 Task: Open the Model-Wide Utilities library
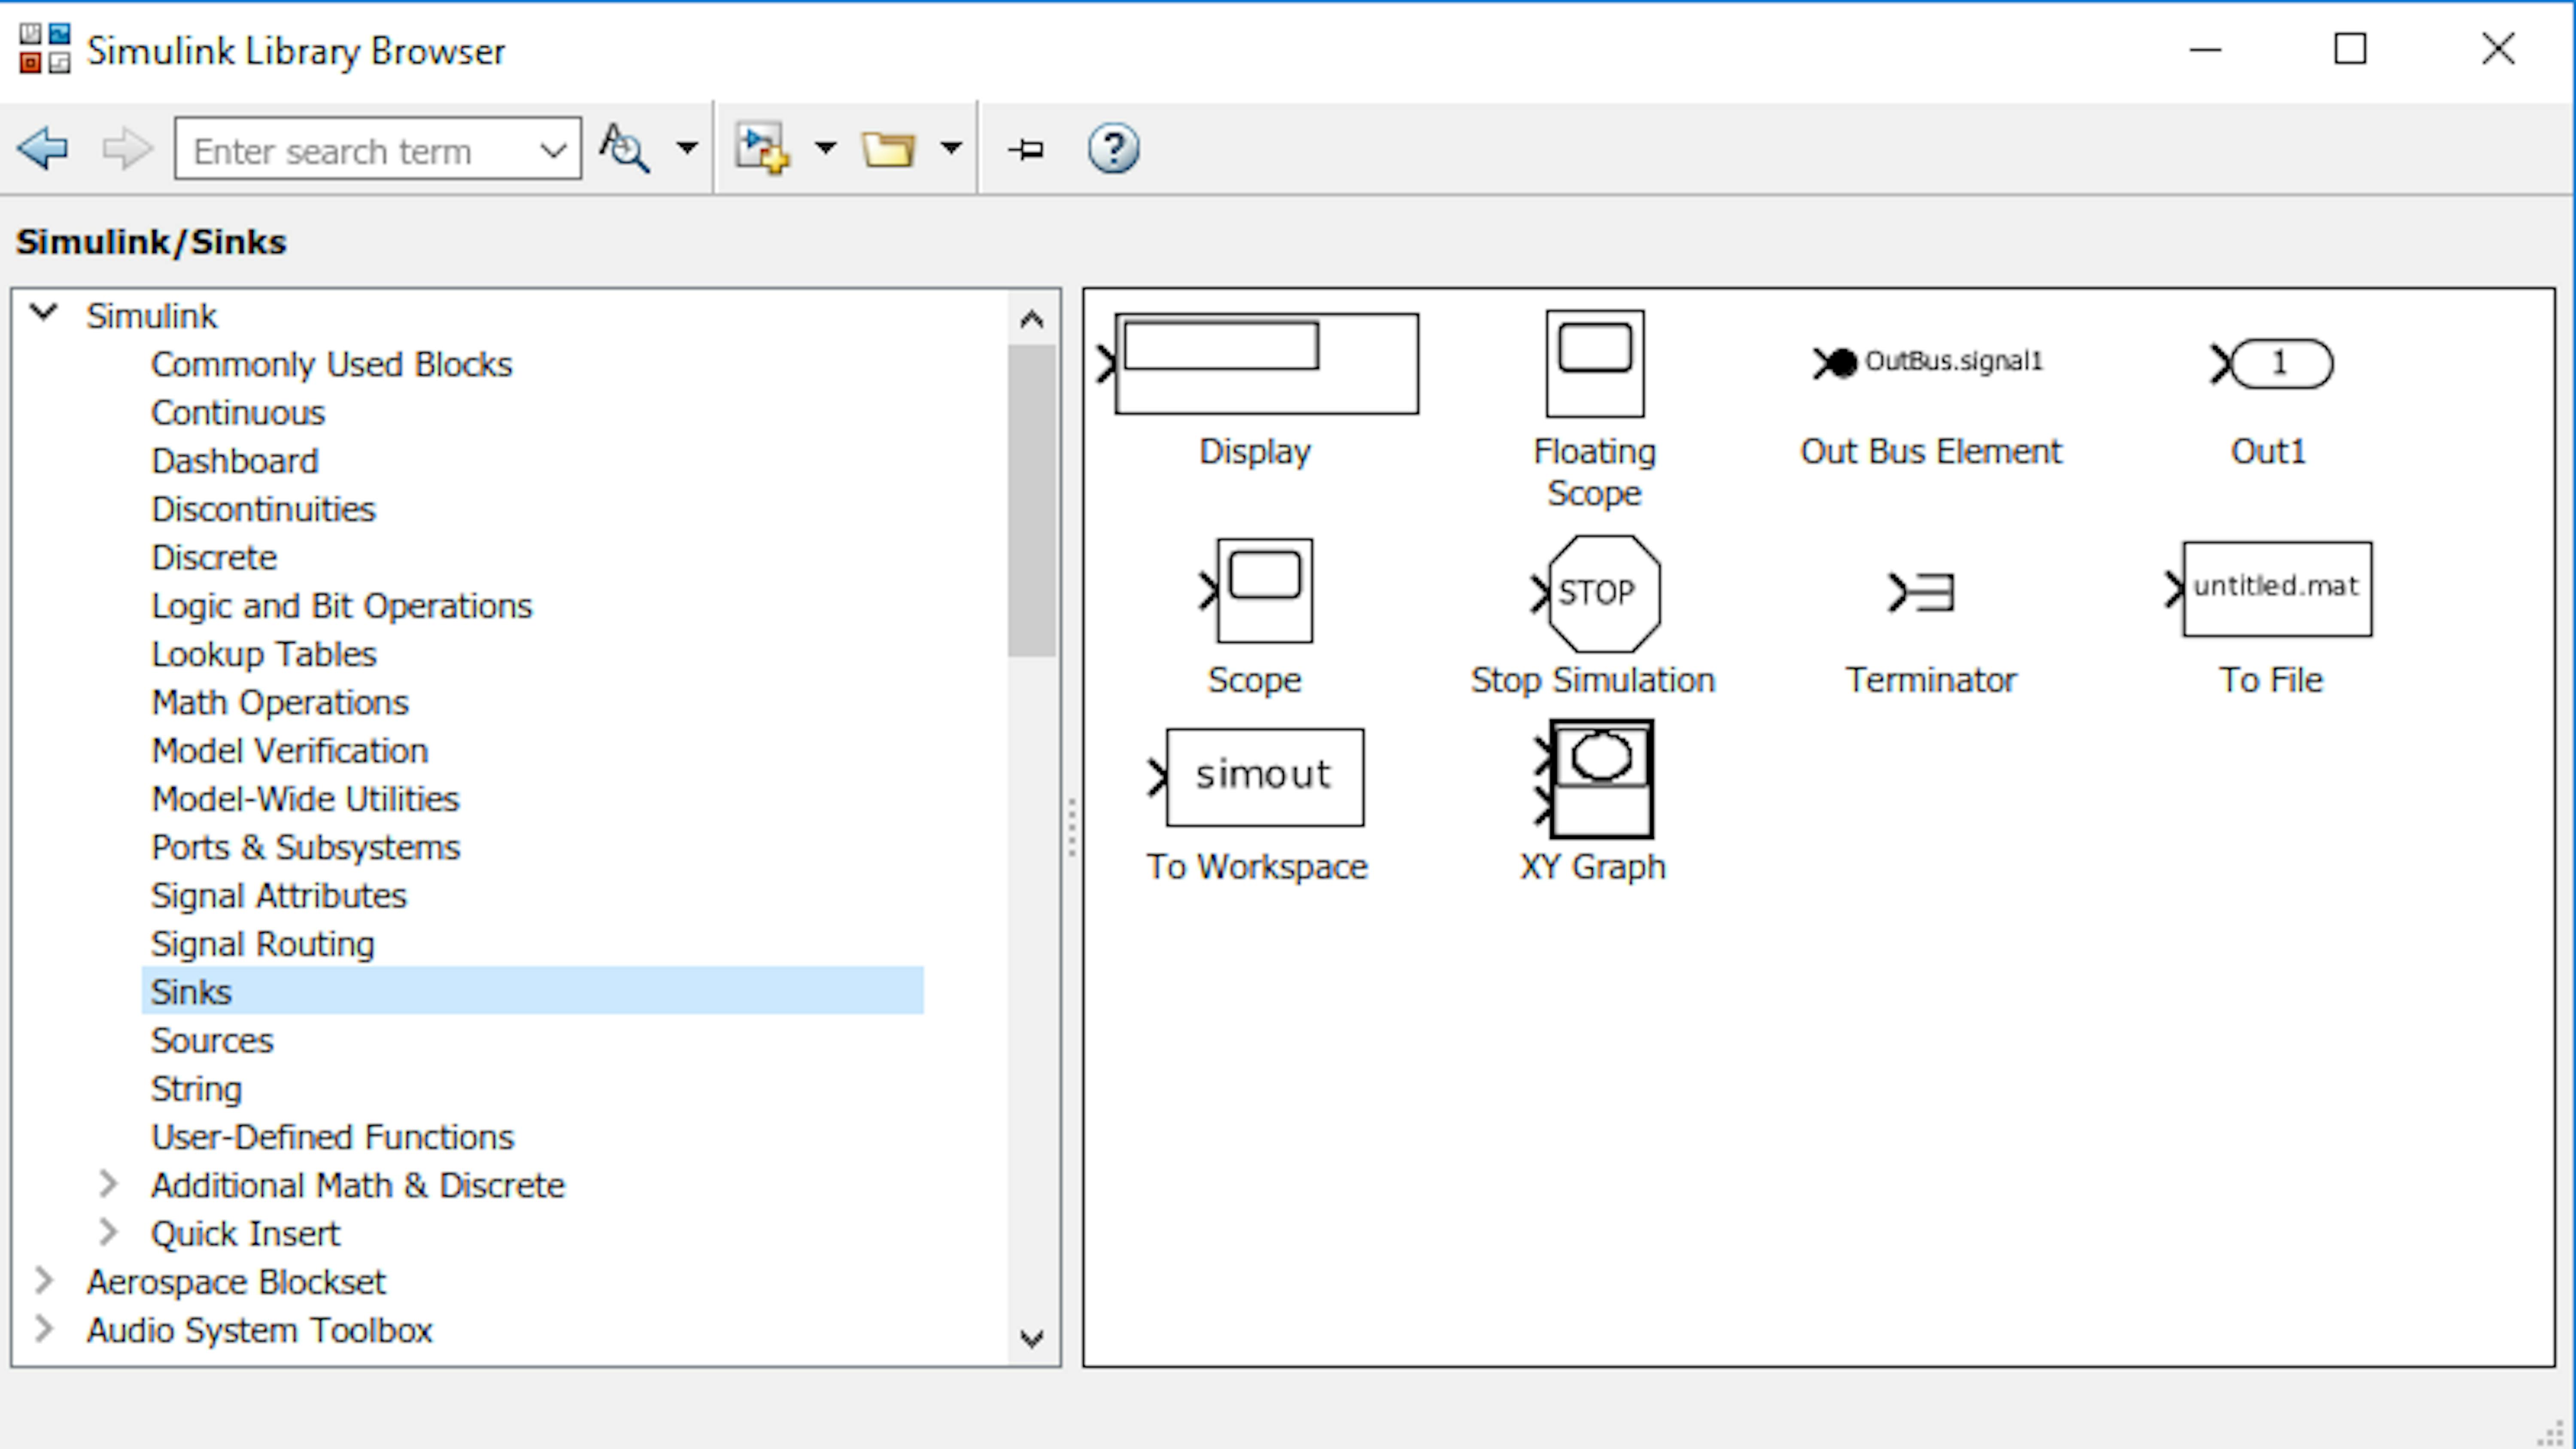point(305,799)
